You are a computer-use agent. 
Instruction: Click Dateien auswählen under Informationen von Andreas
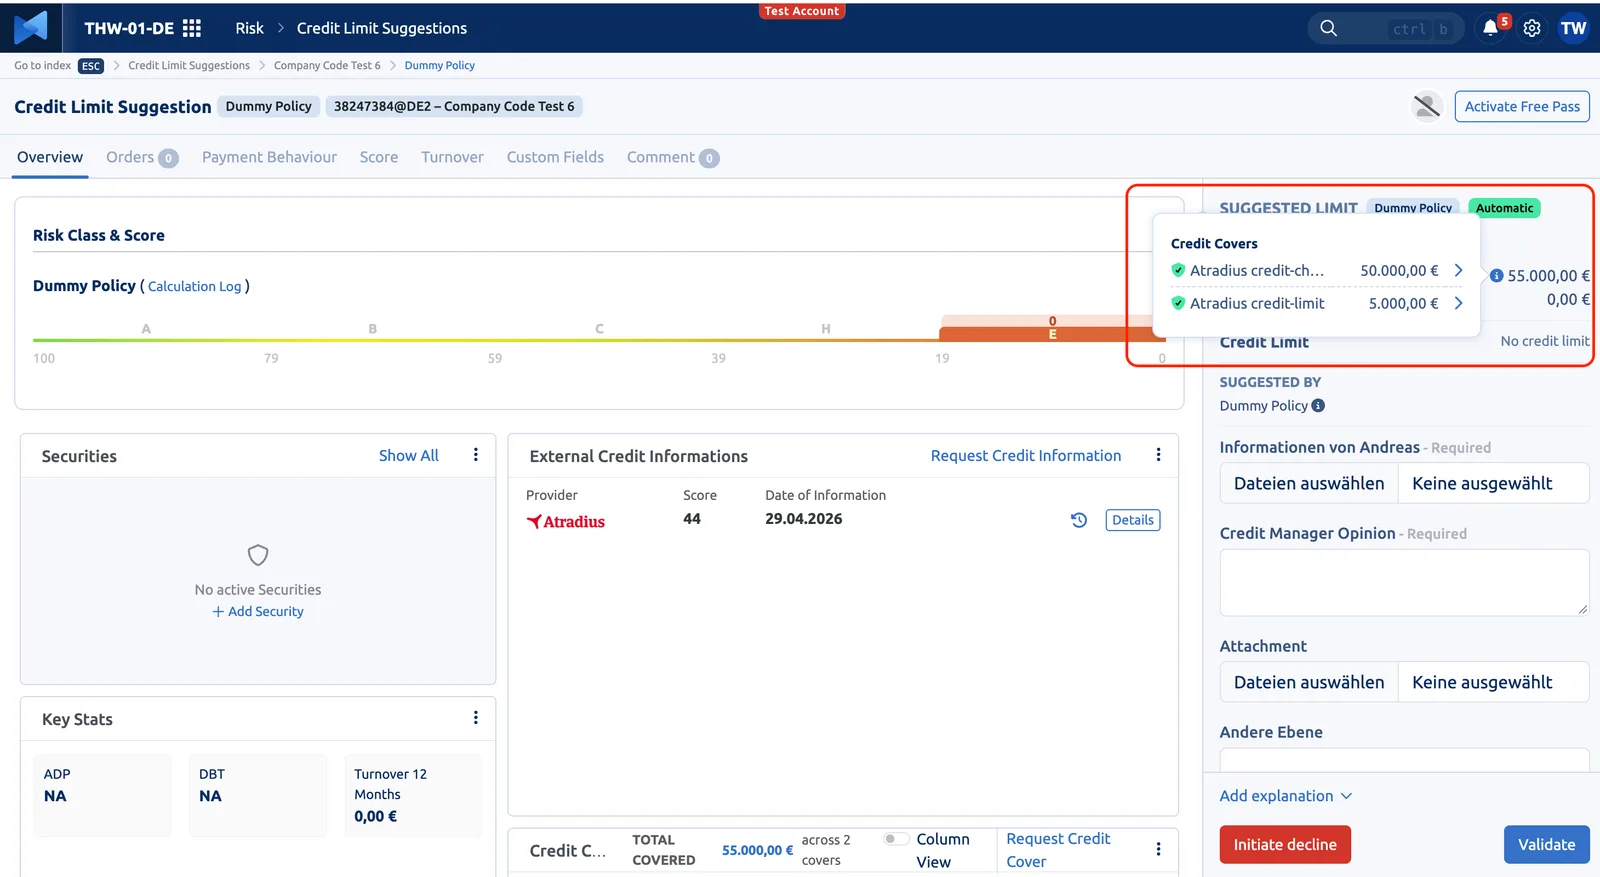pyautogui.click(x=1309, y=483)
